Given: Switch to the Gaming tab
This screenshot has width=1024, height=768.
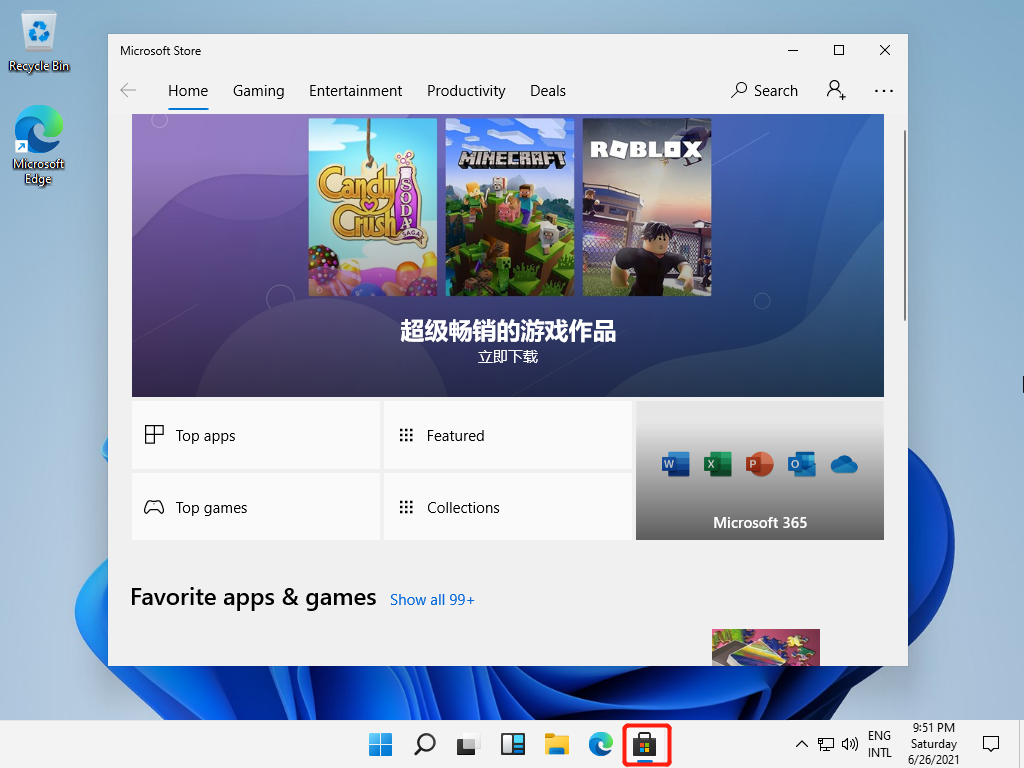Looking at the screenshot, I should tap(259, 91).
